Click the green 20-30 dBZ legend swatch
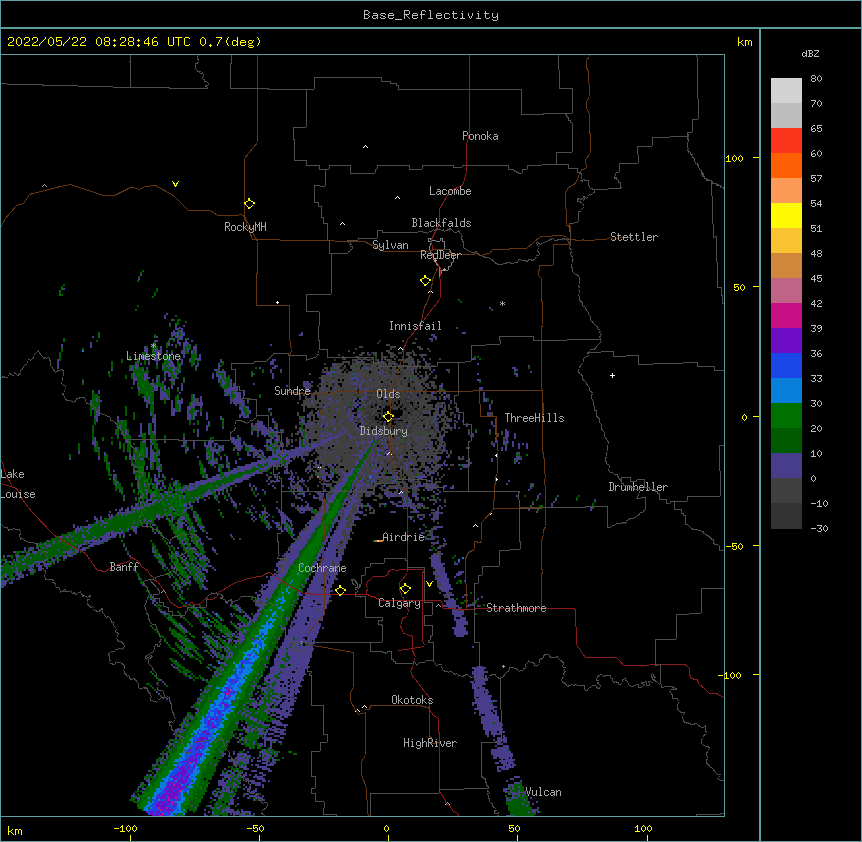Image resolution: width=862 pixels, height=842 pixels. point(786,416)
